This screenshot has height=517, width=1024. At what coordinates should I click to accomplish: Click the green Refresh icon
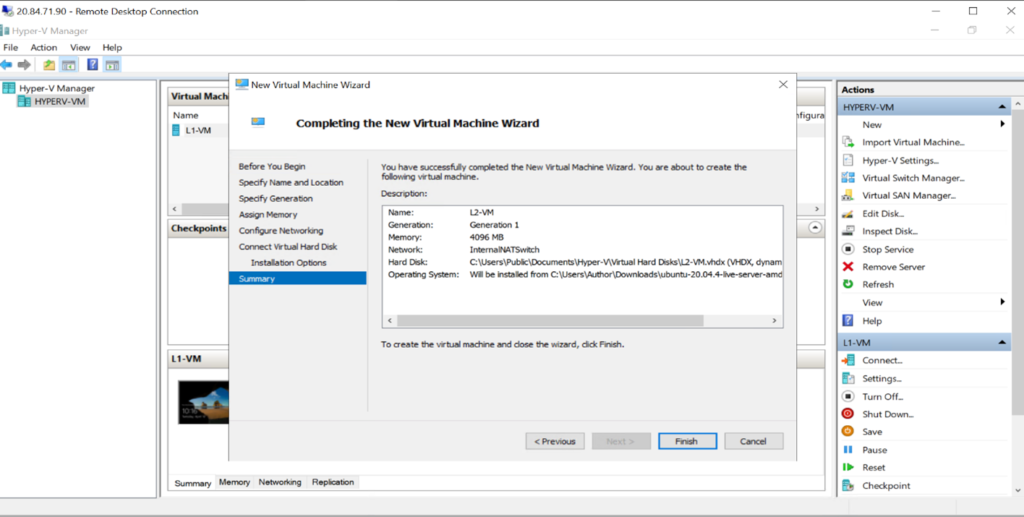tap(848, 284)
